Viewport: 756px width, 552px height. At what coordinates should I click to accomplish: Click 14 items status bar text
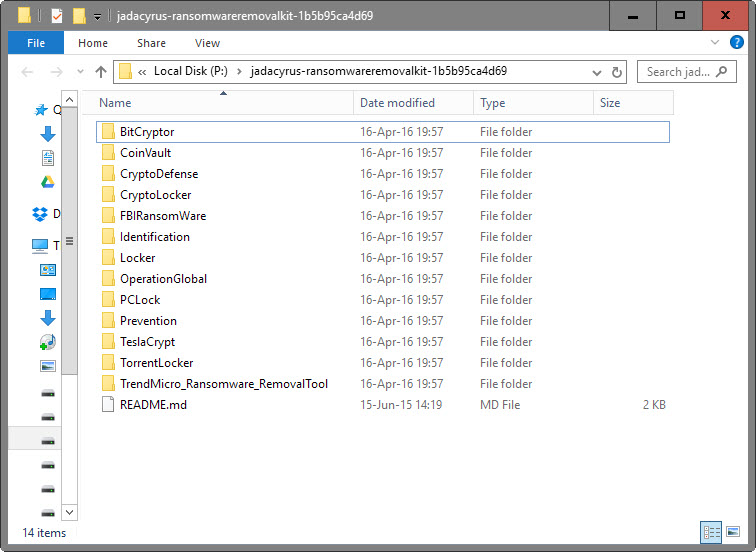point(44,533)
